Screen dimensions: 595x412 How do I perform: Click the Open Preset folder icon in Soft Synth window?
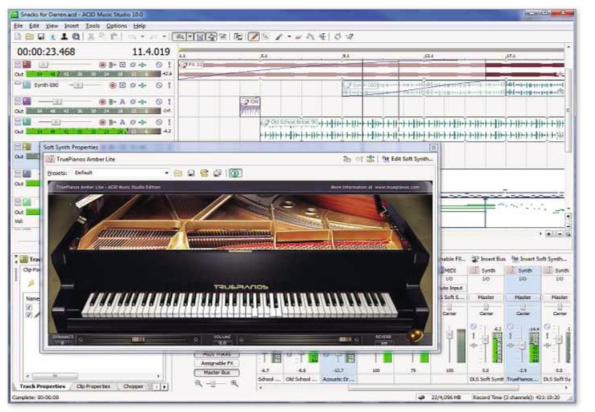pyautogui.click(x=178, y=173)
